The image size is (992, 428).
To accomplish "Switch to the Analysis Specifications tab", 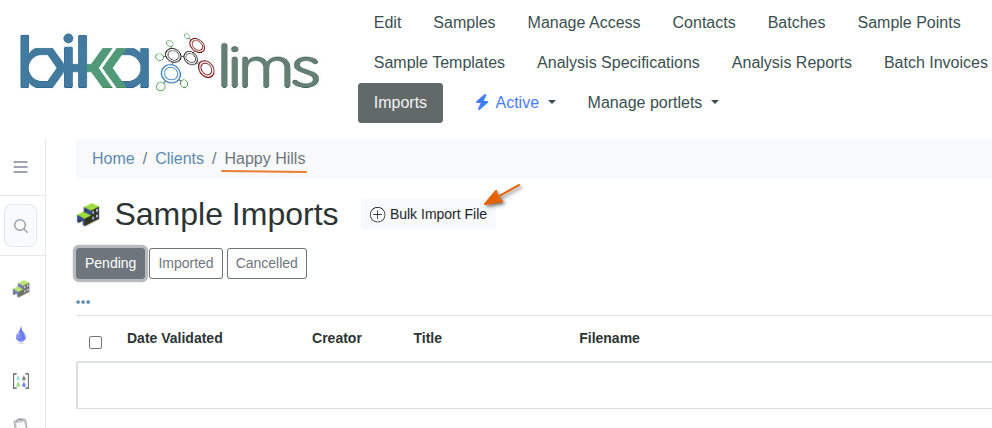I will (618, 62).
